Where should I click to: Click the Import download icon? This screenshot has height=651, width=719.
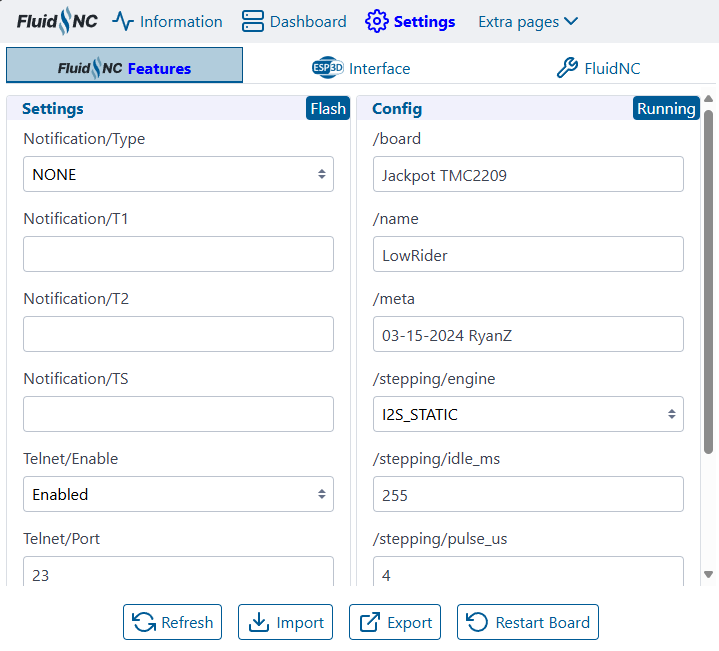259,622
